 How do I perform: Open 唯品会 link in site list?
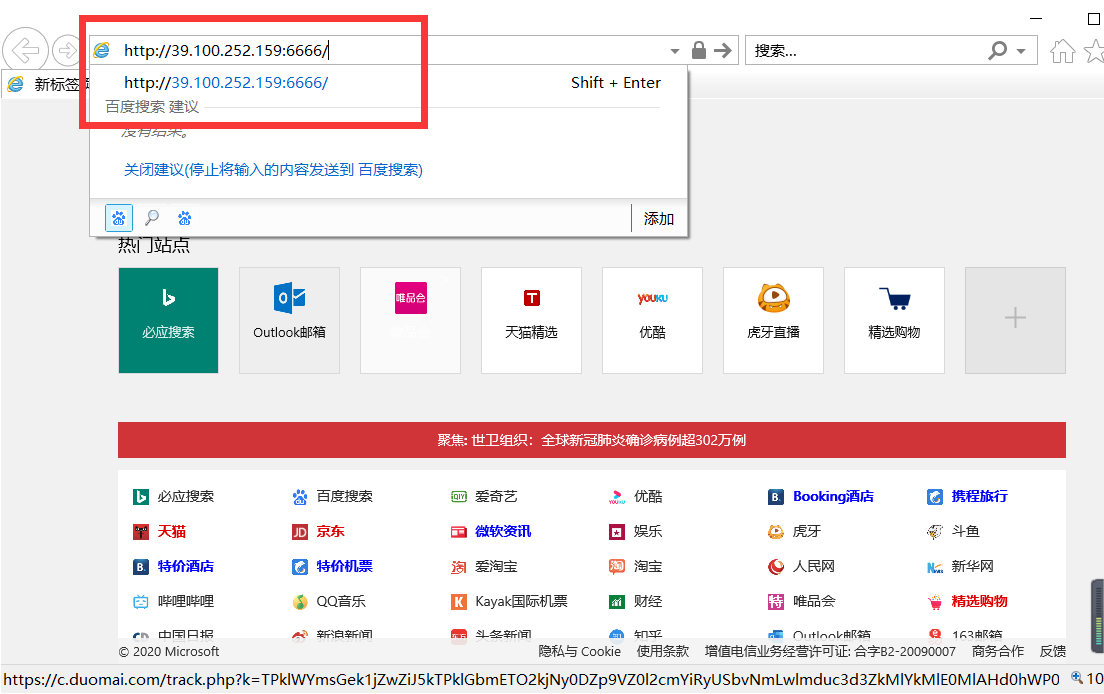[814, 601]
